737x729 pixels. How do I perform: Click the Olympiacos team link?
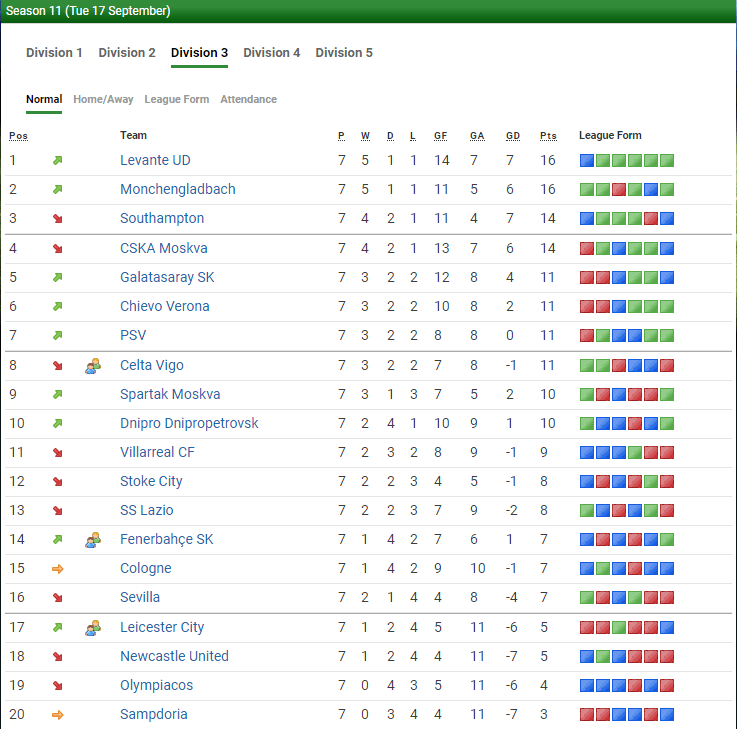[x=157, y=686]
